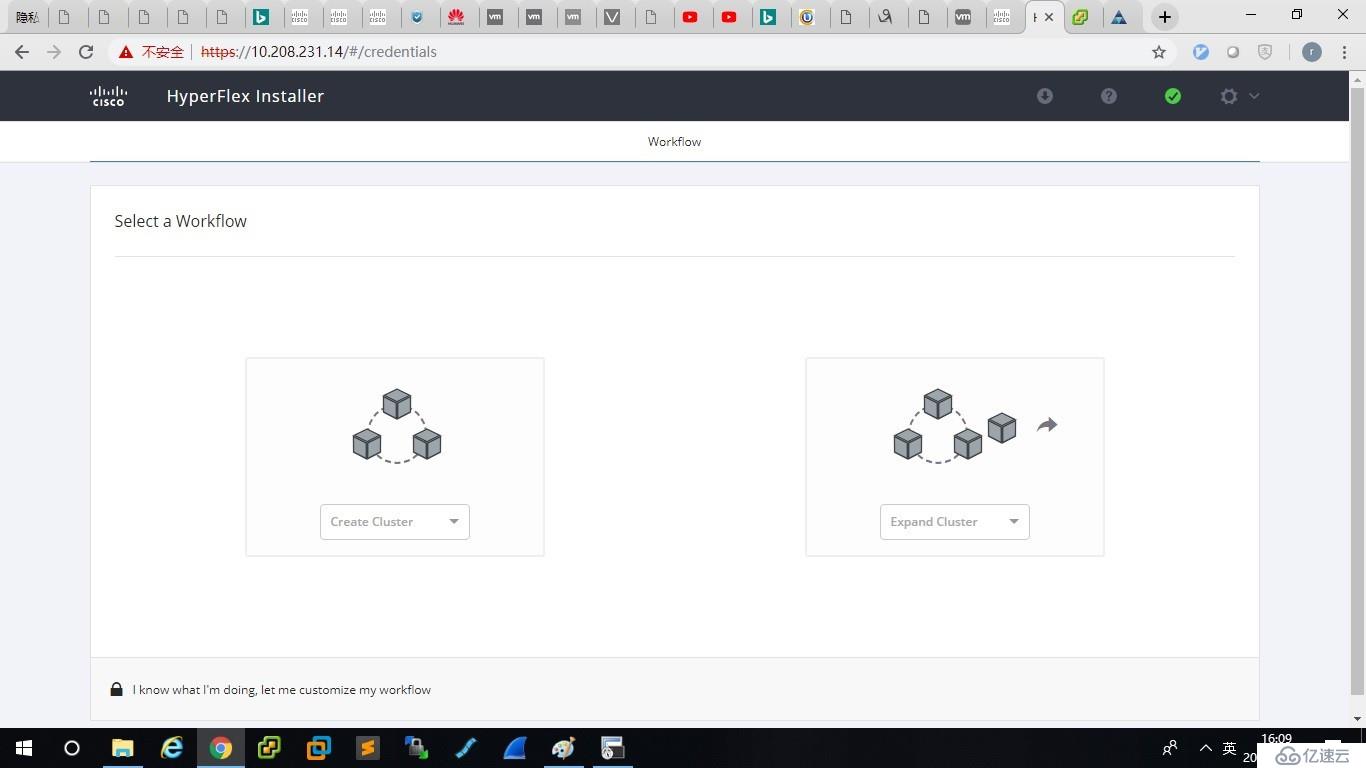Open Wireshark shark-fin taskbar icon
The width and height of the screenshot is (1366, 768).
(x=515, y=748)
